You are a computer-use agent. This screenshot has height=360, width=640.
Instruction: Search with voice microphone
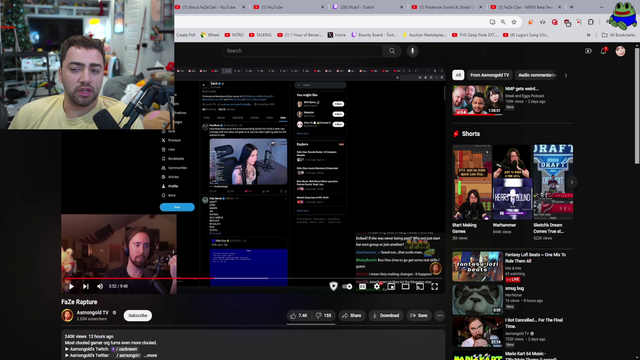[412, 51]
